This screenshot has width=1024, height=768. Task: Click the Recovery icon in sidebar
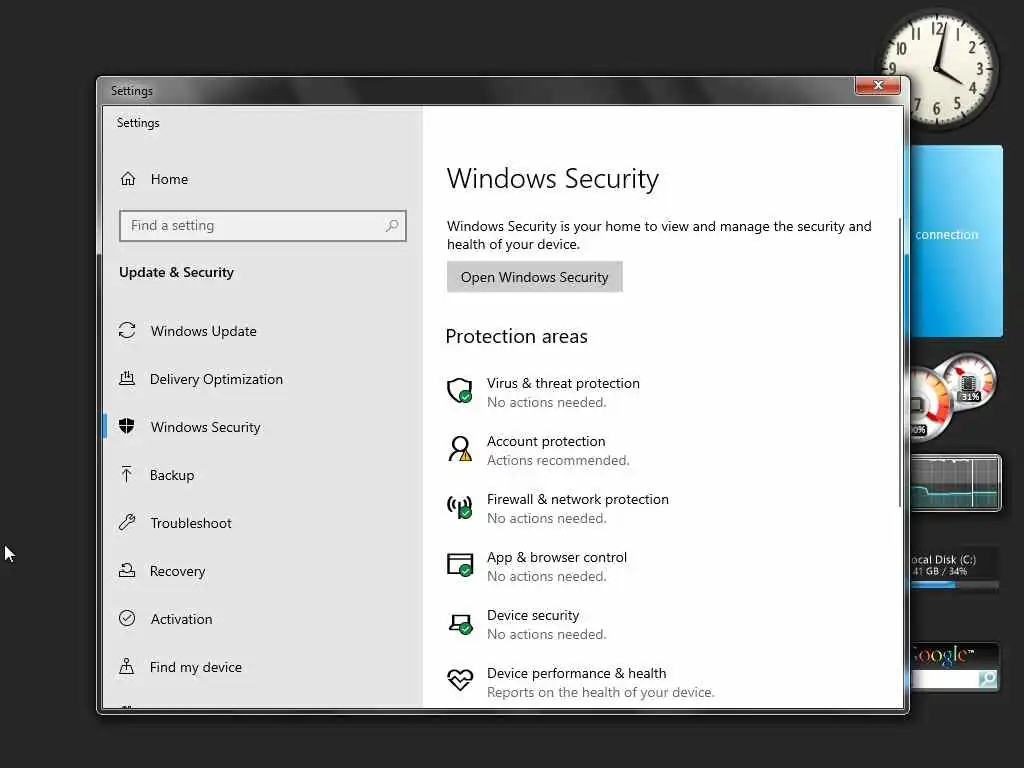coord(127,571)
